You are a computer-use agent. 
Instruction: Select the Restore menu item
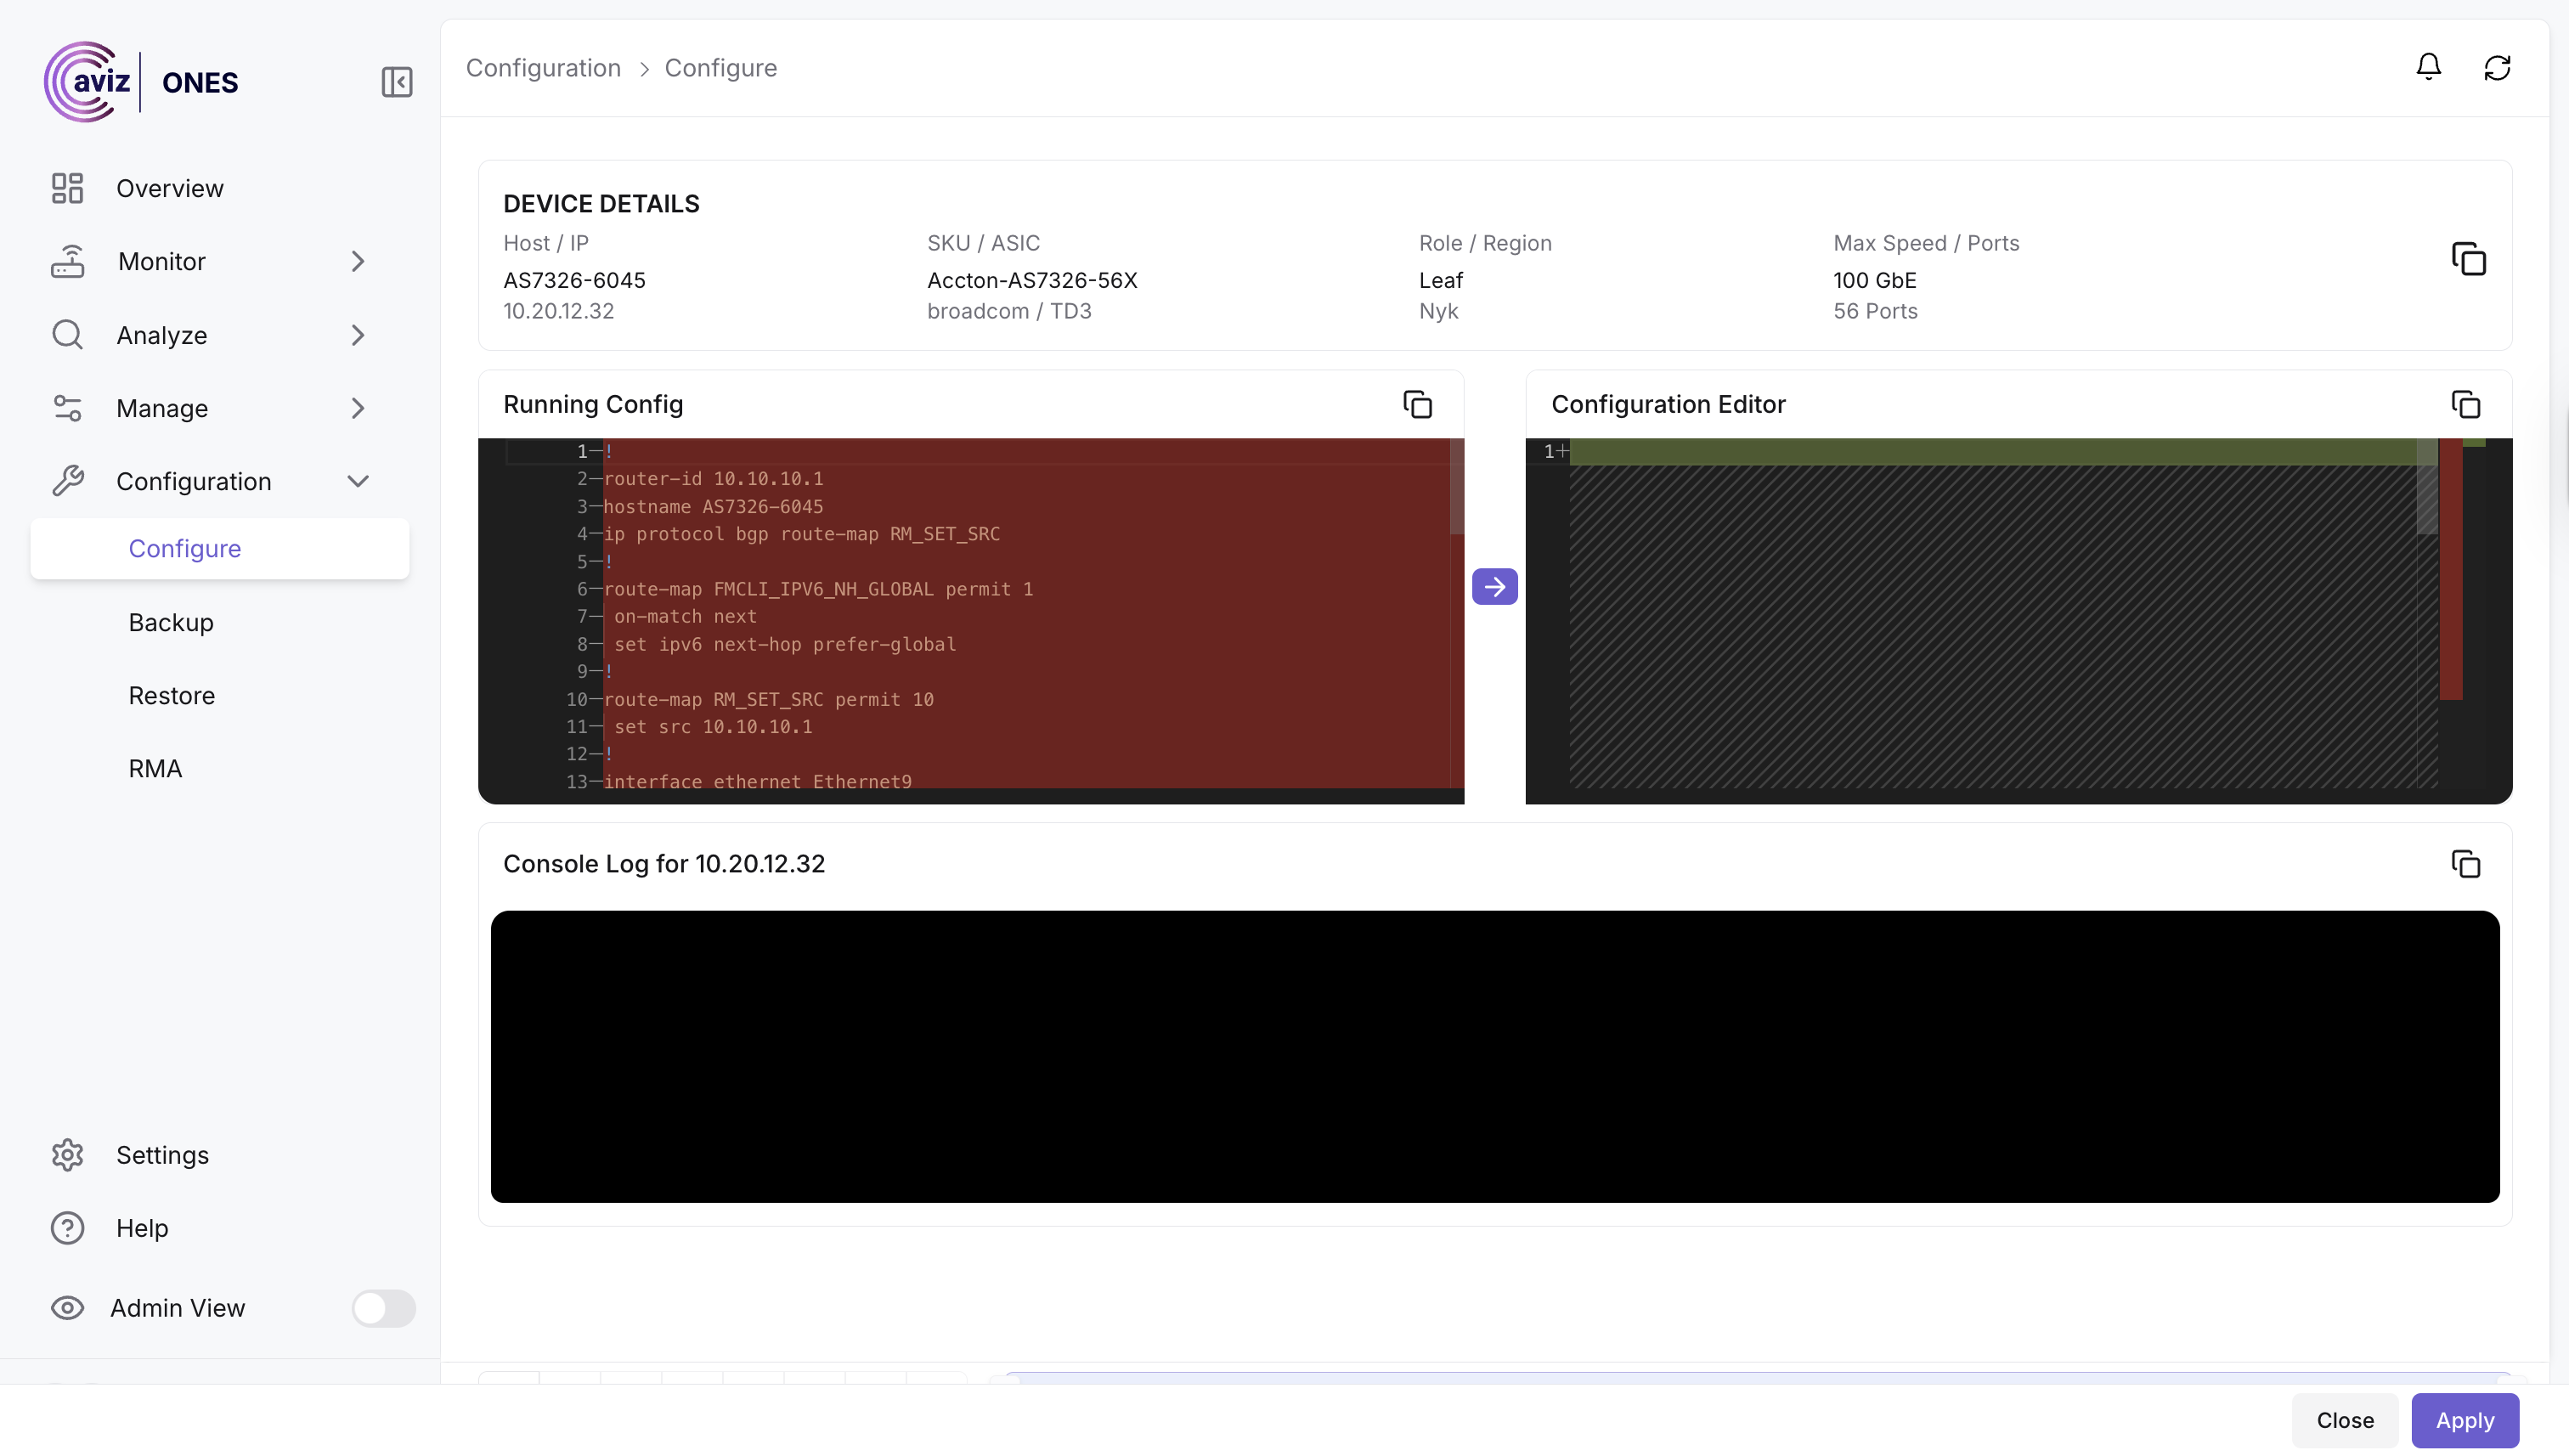[171, 695]
